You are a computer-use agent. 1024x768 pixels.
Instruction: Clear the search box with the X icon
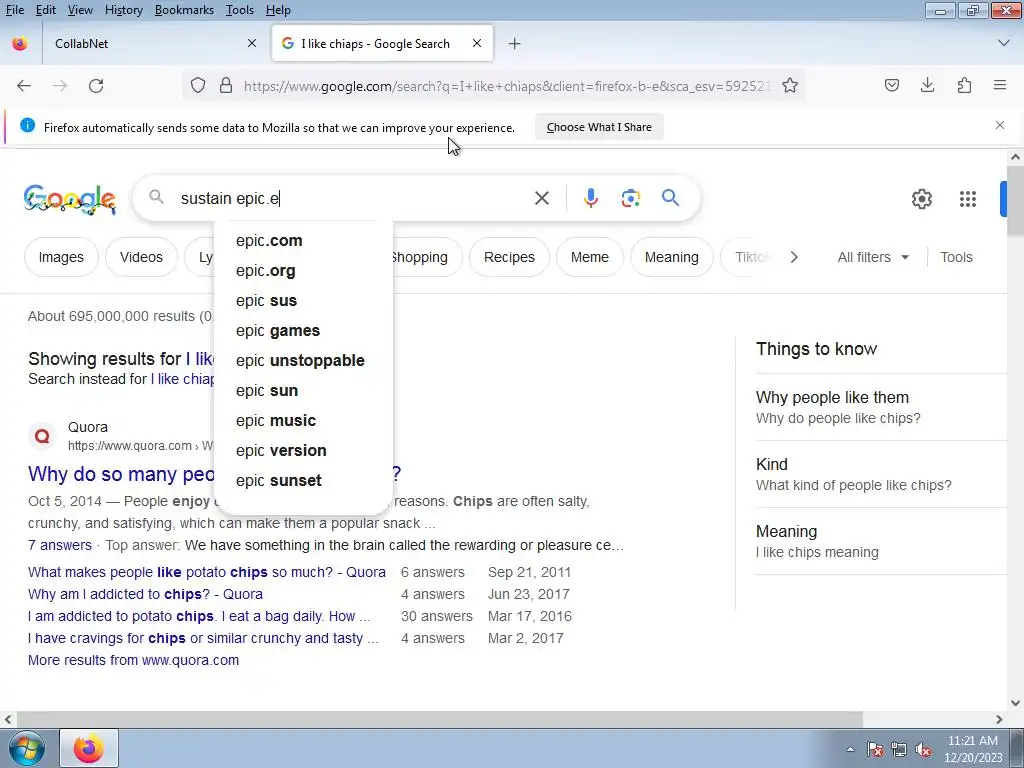point(542,198)
